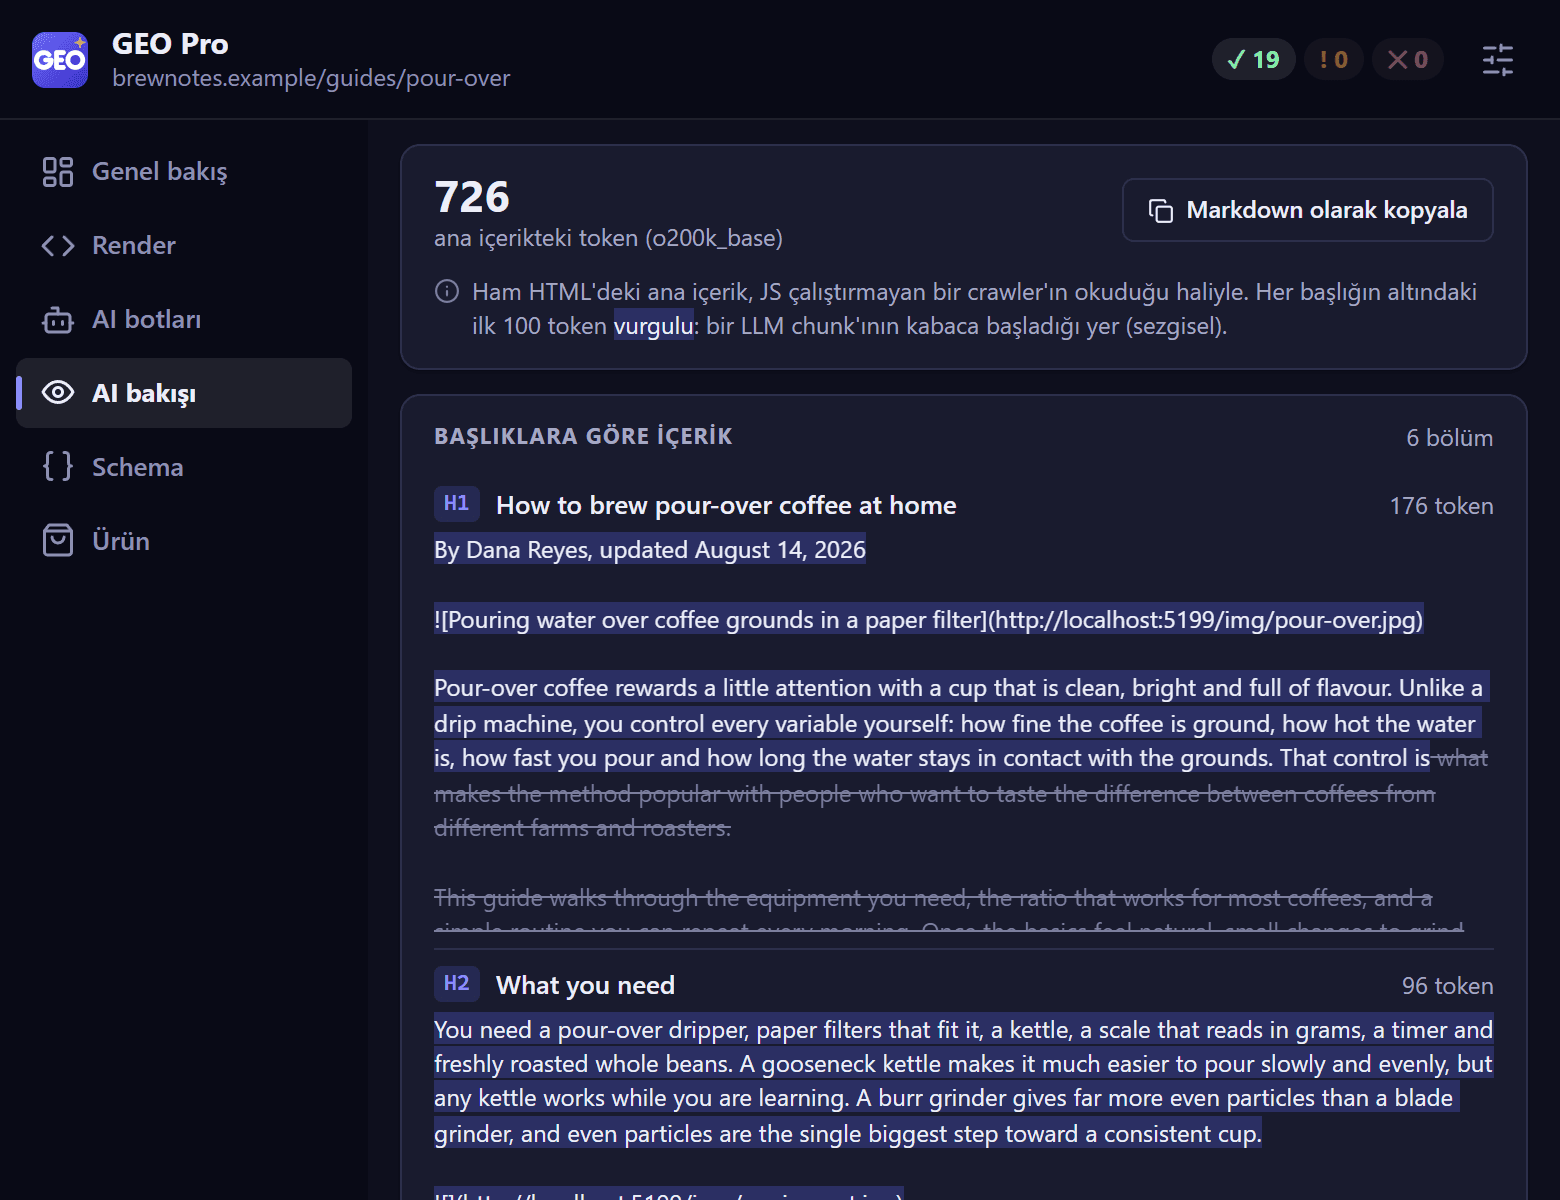
Task: Open the settings sliders icon
Action: [1497, 60]
